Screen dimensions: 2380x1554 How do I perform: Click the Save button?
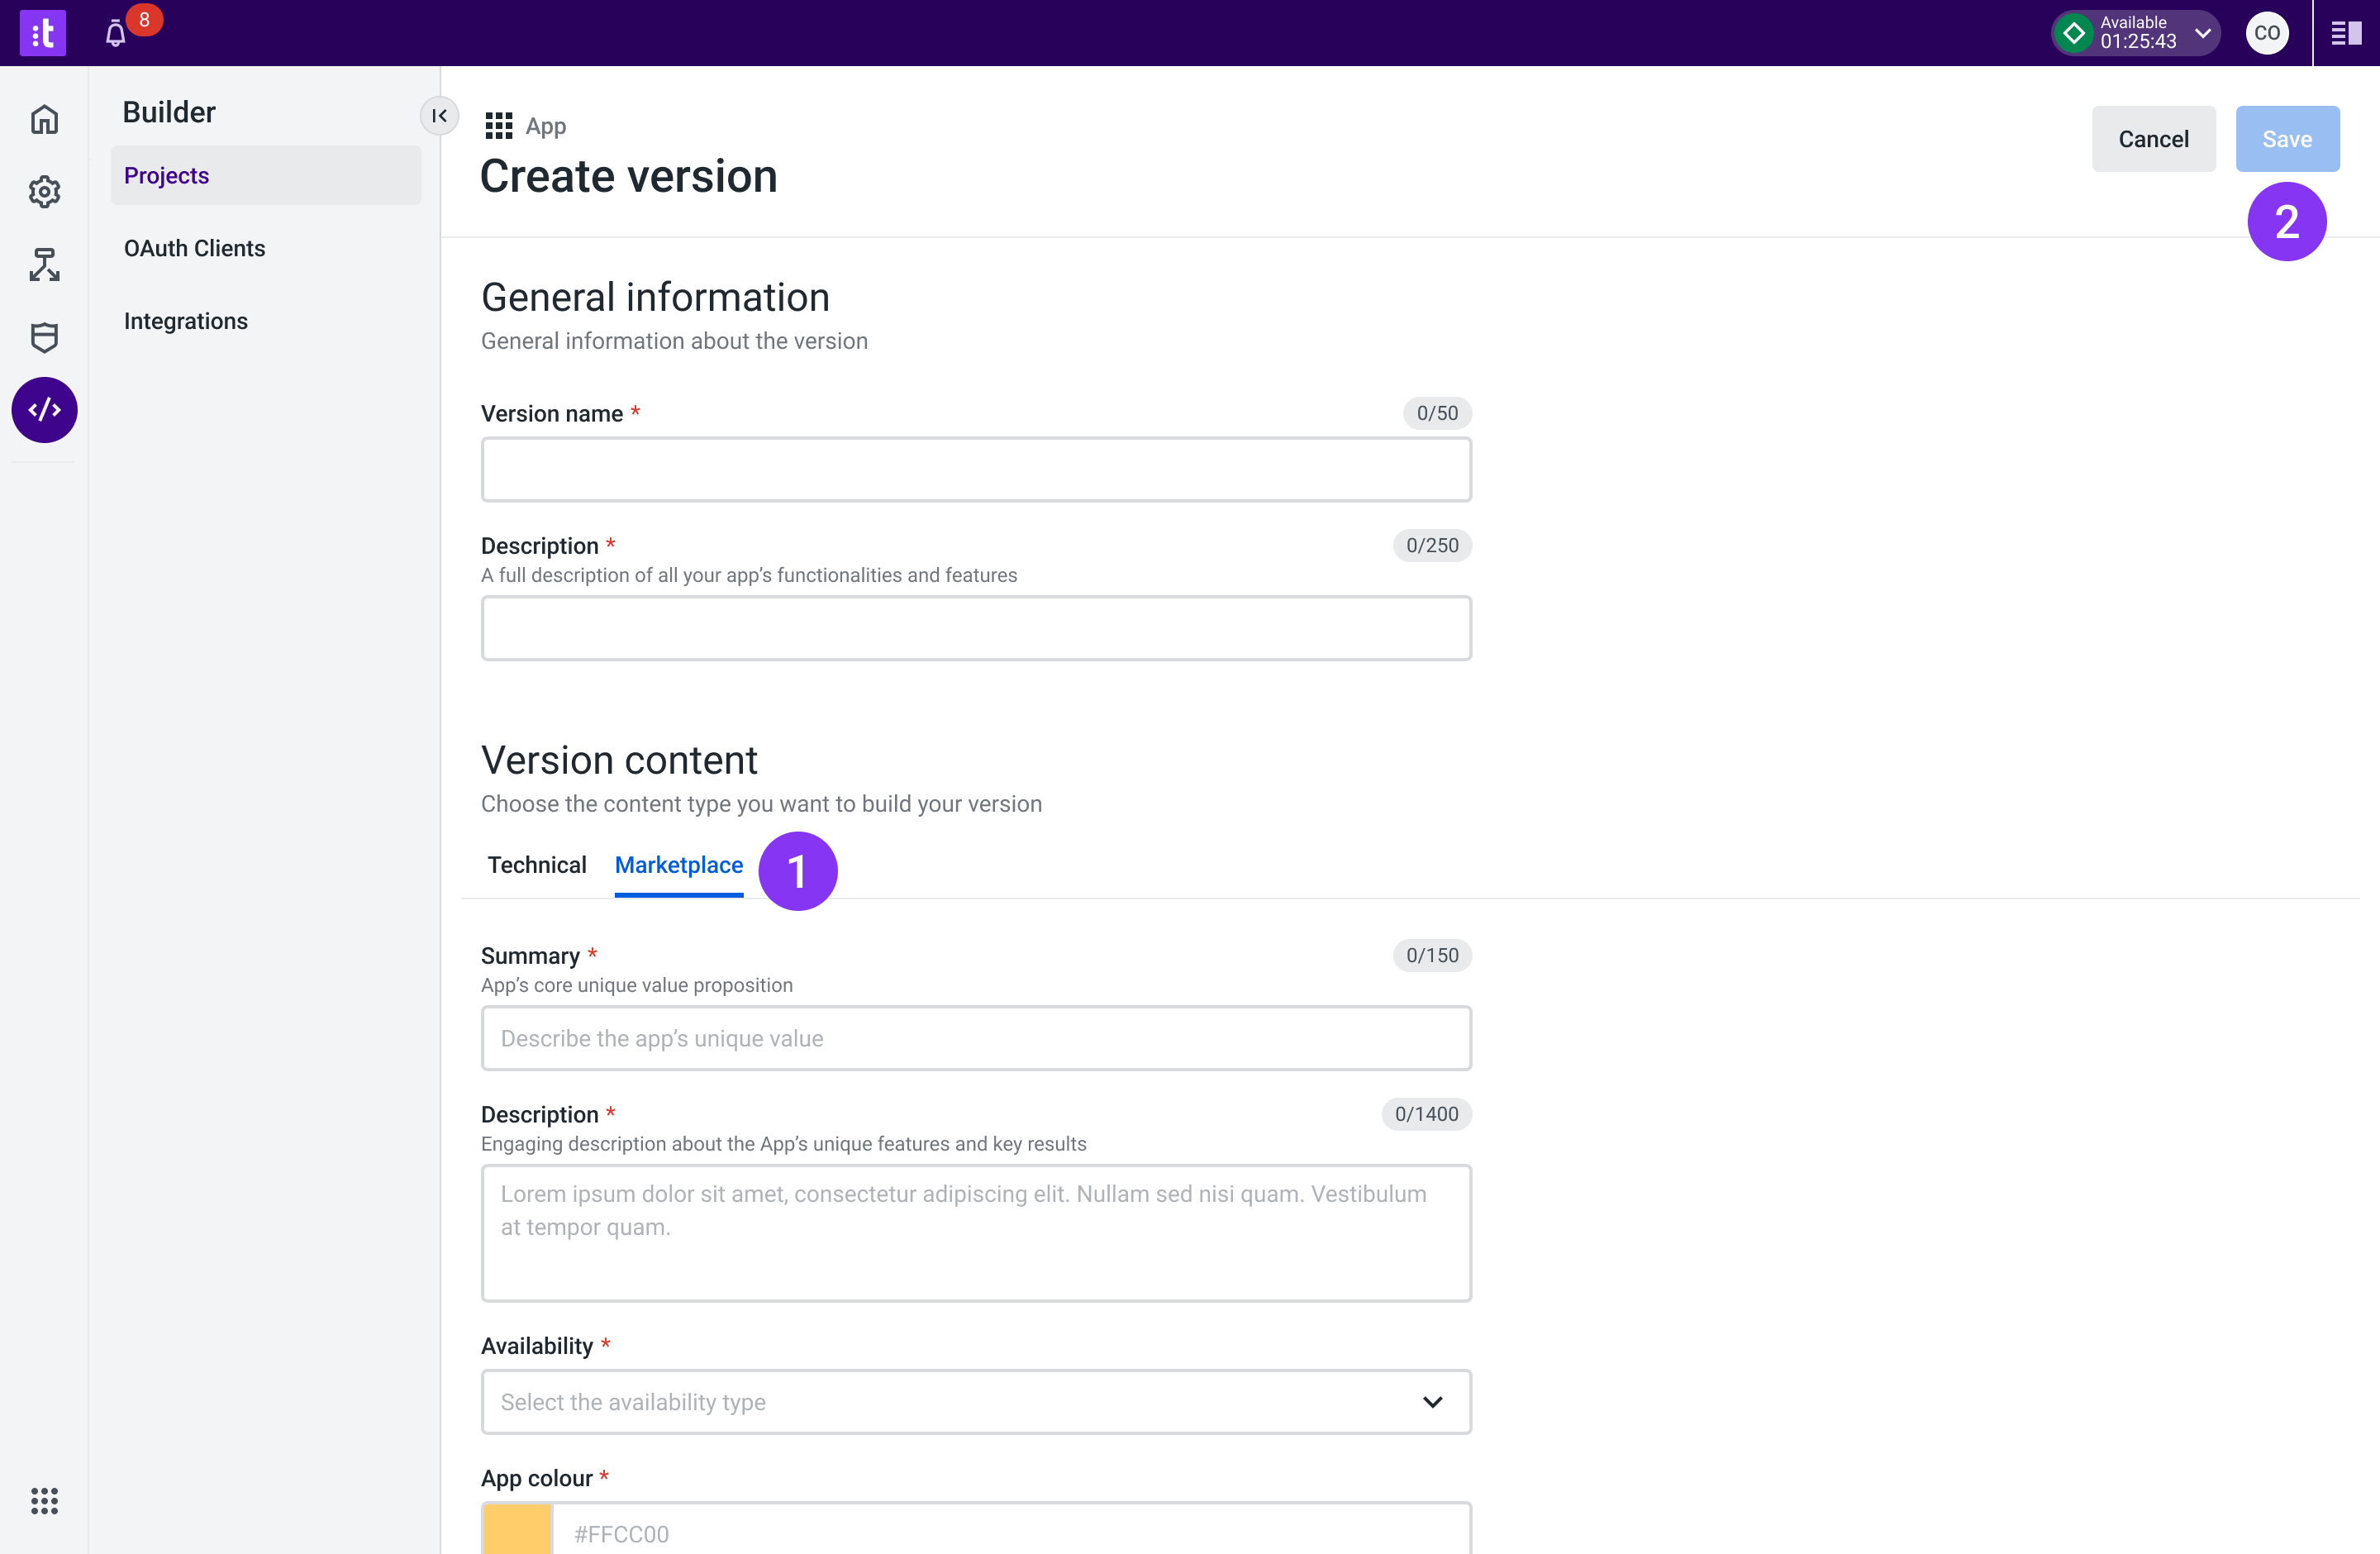point(2286,139)
